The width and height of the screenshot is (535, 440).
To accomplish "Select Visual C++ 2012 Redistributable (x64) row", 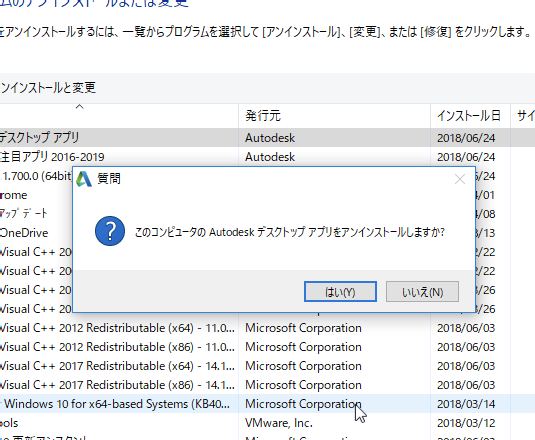I will click(x=268, y=328).
